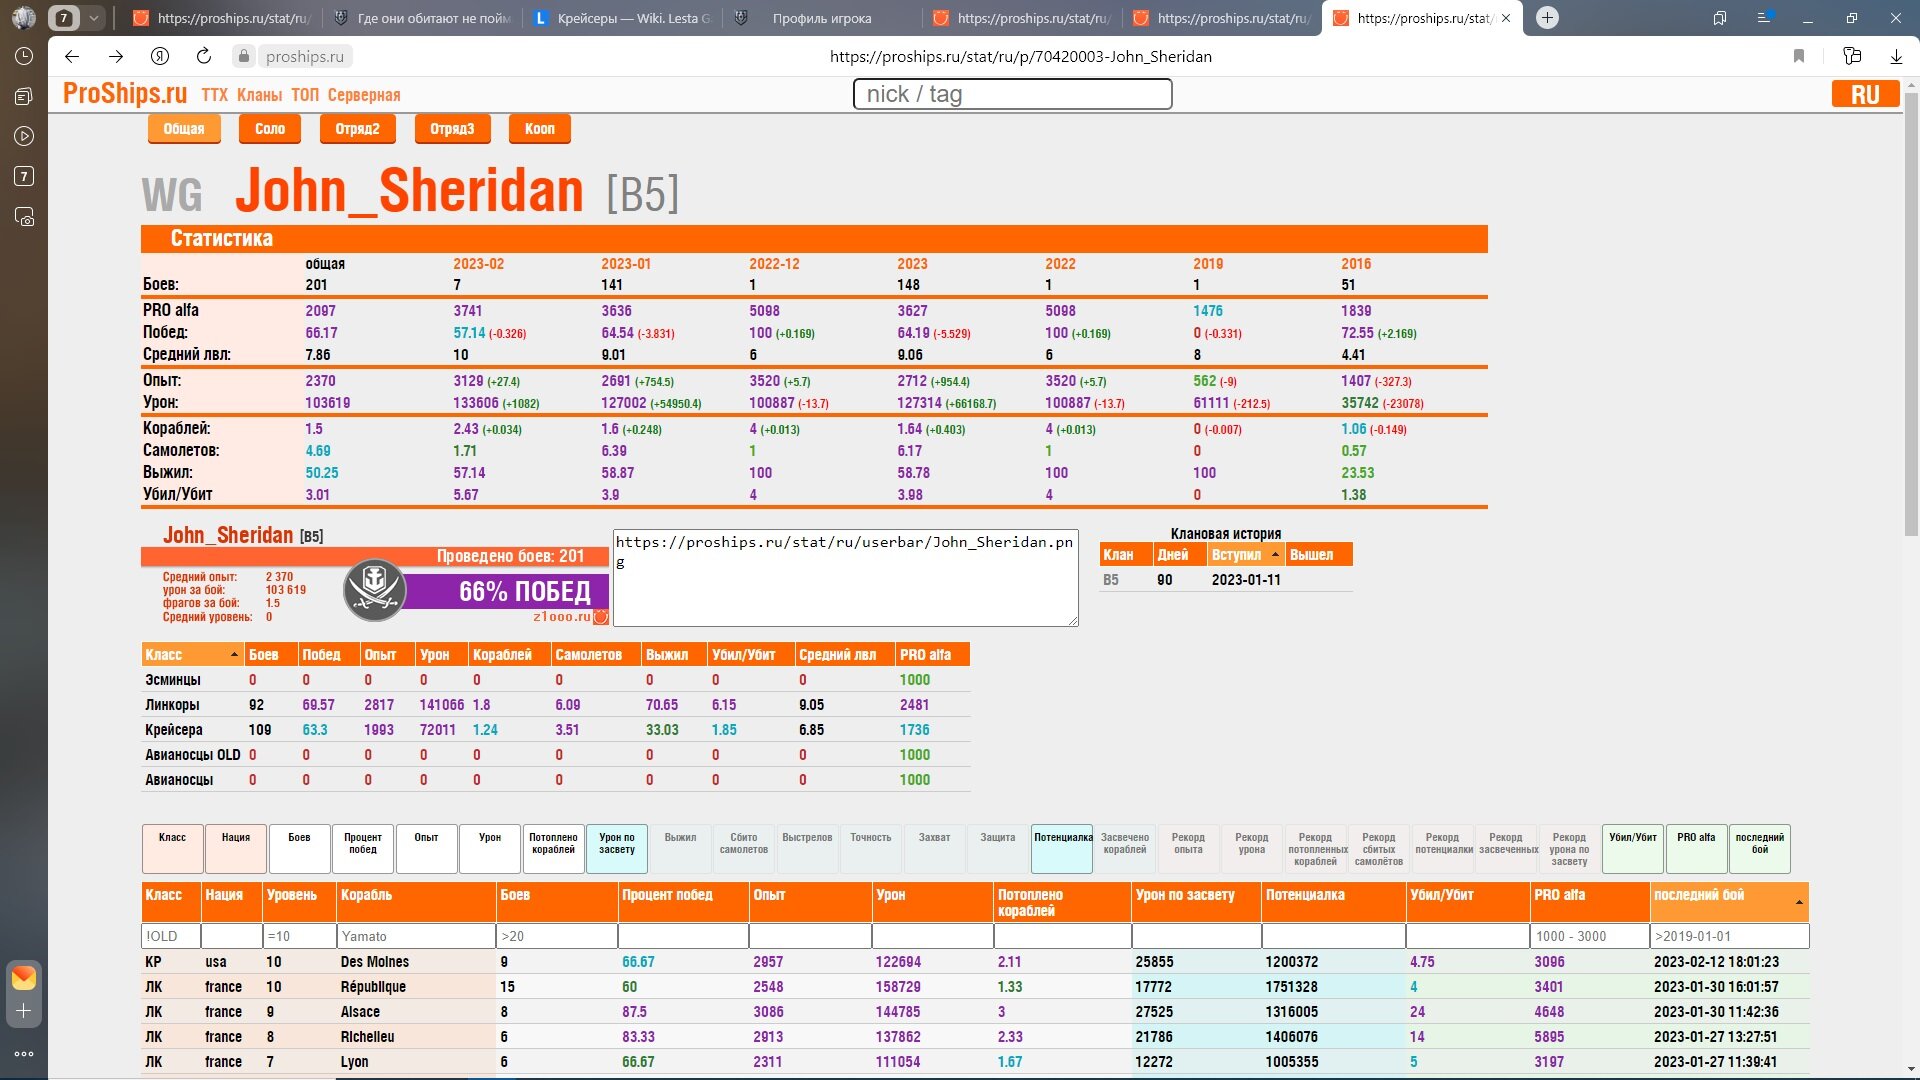Image resolution: width=1920 pixels, height=1080 pixels.
Task: Show site security lock info
Action: [244, 57]
